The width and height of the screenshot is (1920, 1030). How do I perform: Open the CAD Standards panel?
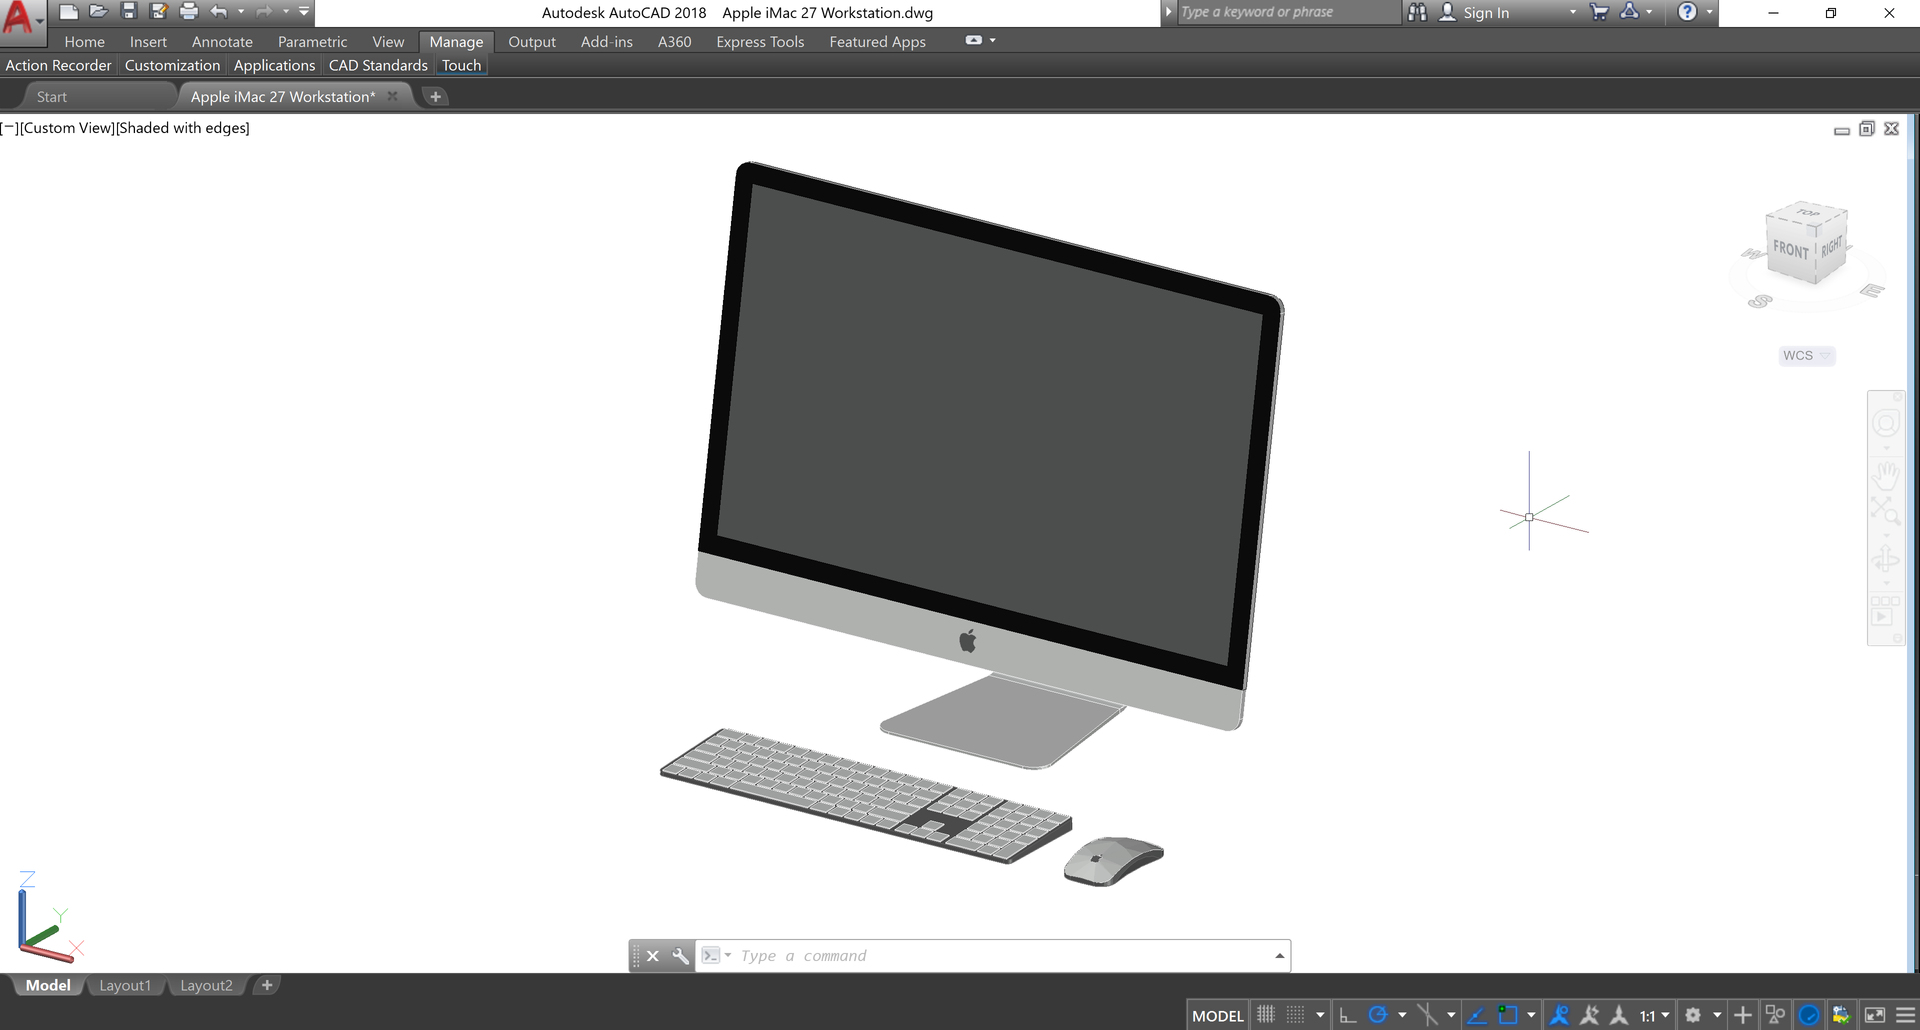(x=378, y=65)
